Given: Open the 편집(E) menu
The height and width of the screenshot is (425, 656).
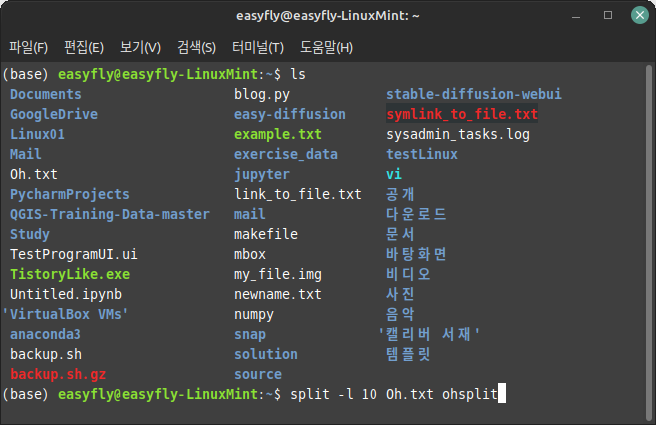Looking at the screenshot, I should click(84, 47).
